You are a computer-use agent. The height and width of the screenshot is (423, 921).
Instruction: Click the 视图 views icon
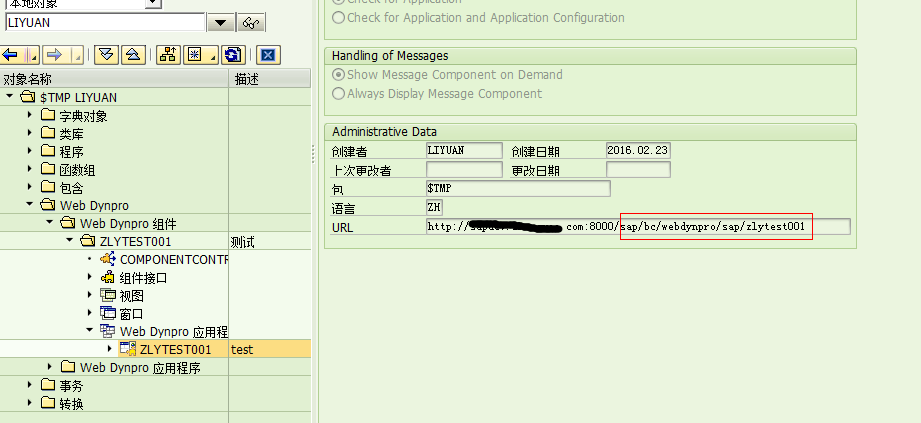pos(107,295)
